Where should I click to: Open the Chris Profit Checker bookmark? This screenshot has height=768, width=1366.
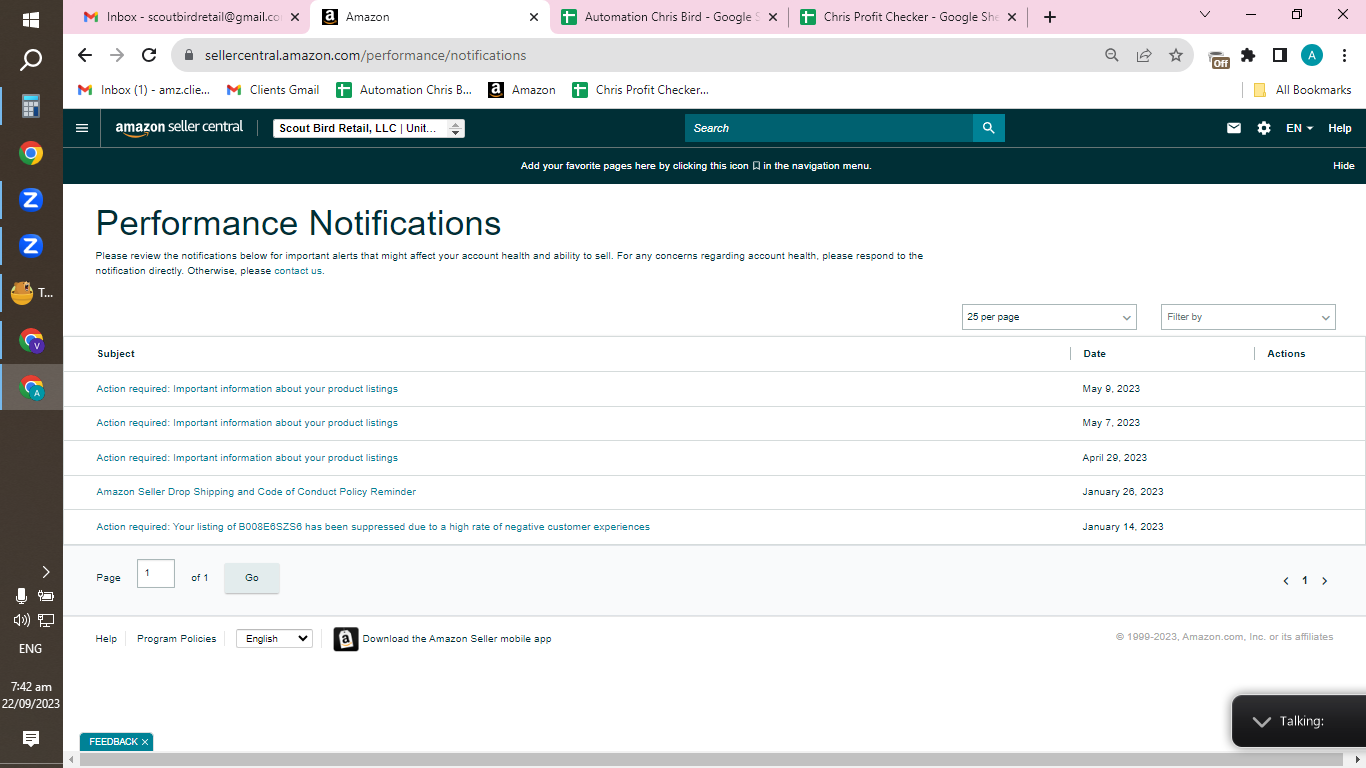640,90
